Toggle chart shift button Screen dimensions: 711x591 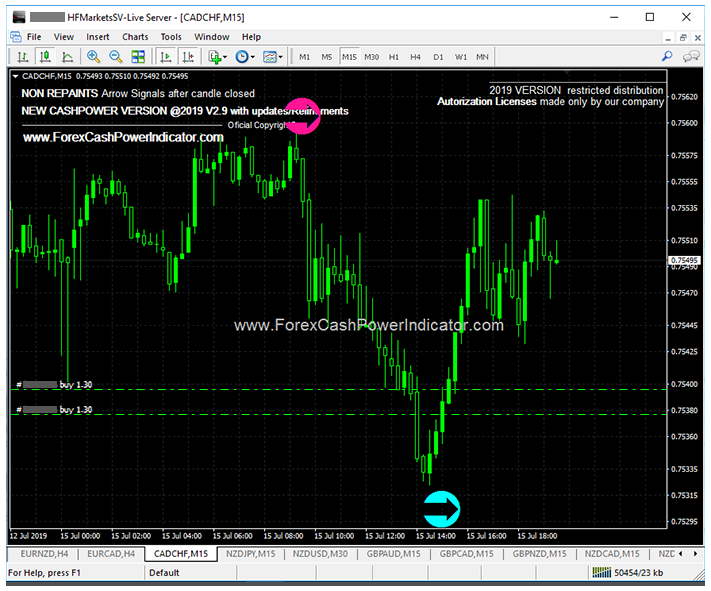coord(188,57)
